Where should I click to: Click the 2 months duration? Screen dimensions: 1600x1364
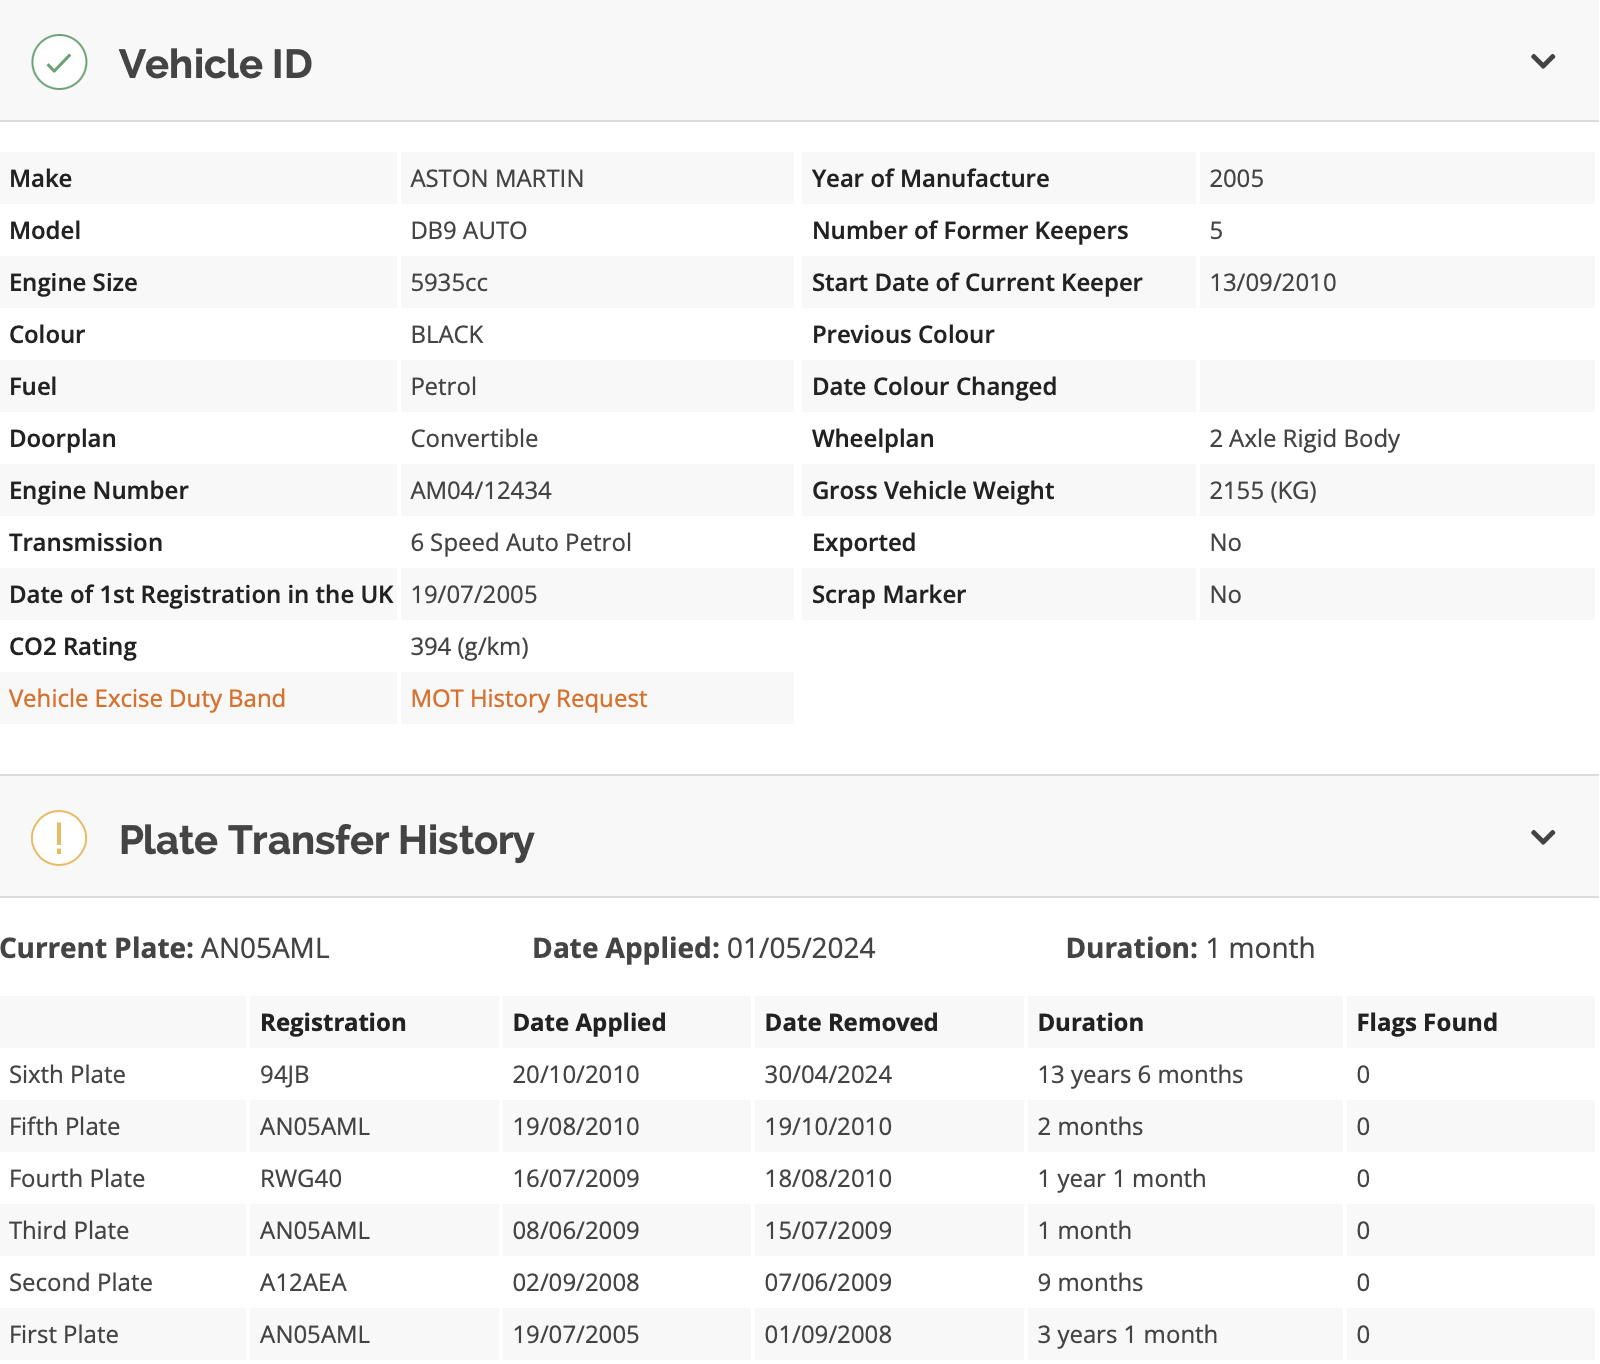coord(1090,1126)
